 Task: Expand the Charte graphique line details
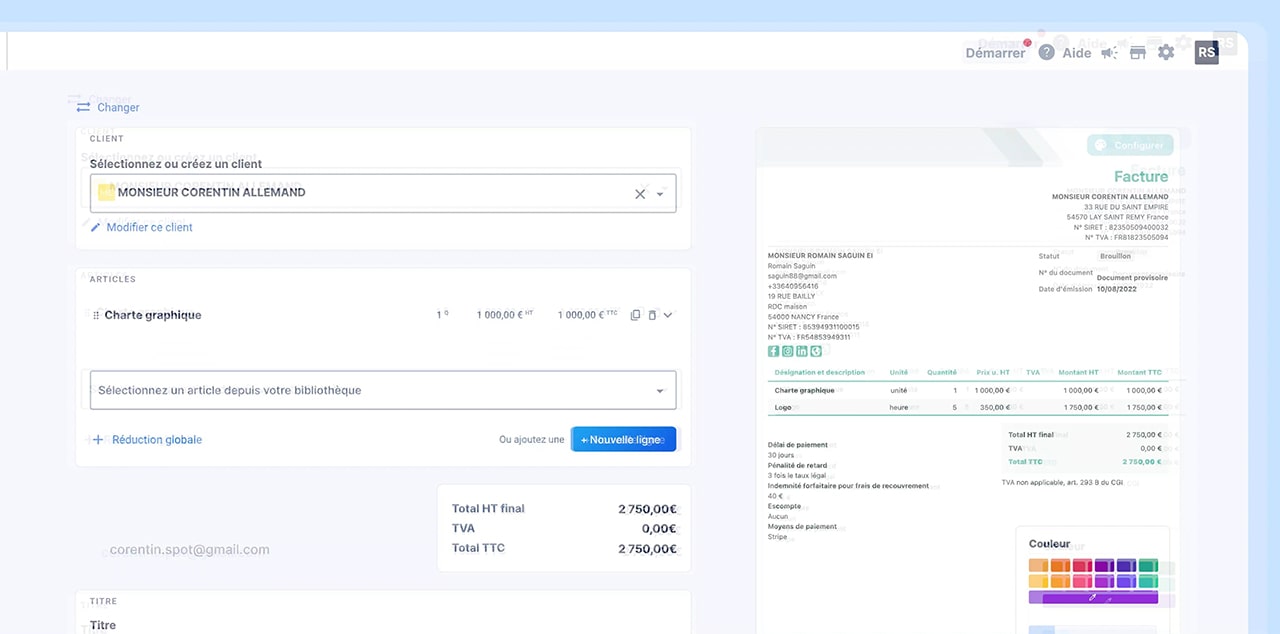point(668,315)
